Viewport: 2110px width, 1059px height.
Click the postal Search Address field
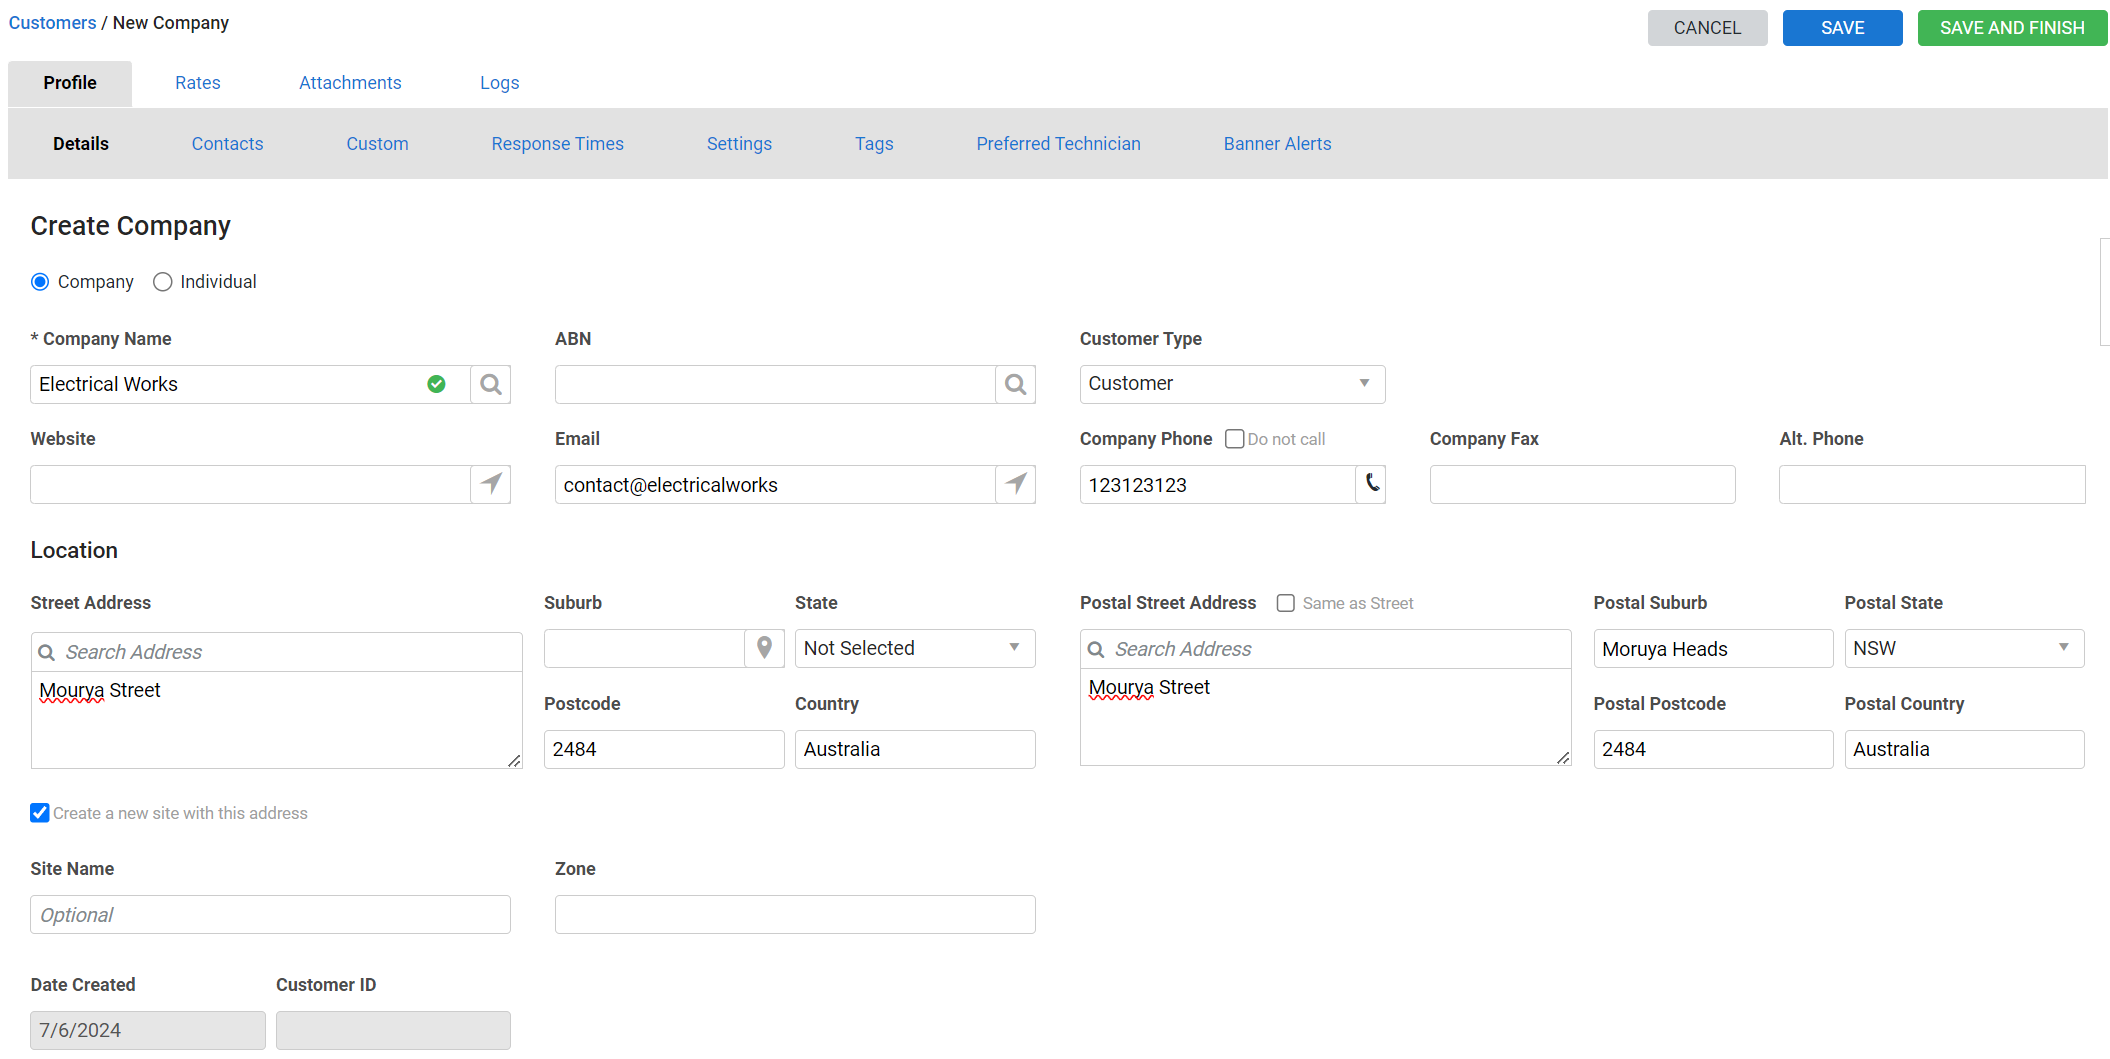(1325, 649)
